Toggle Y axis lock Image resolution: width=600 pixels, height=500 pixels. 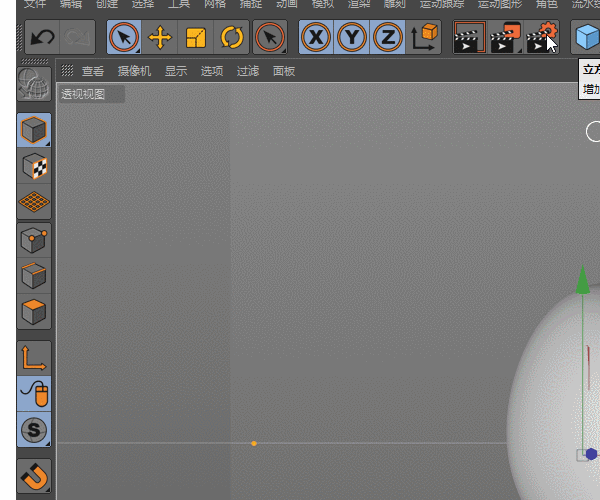352,37
